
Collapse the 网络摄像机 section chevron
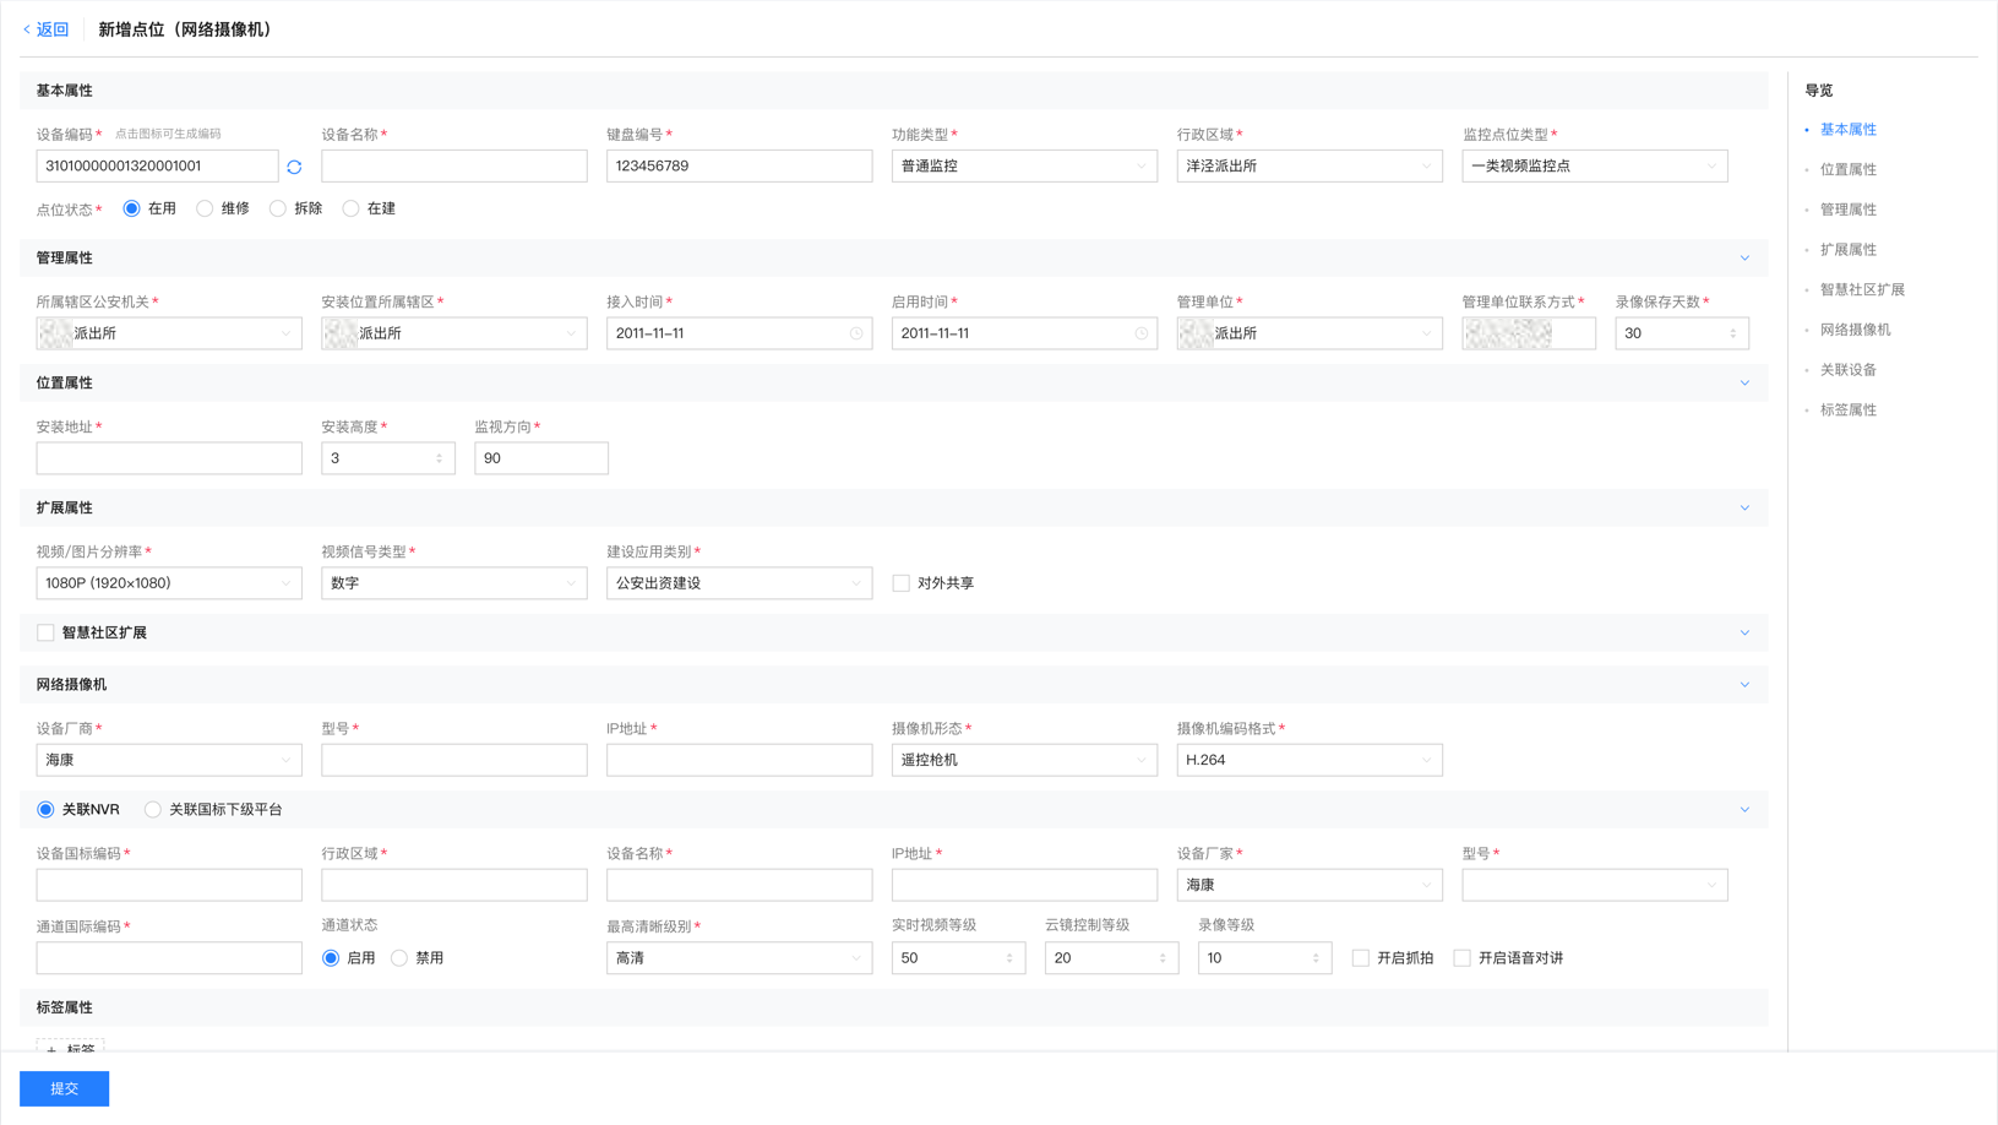click(1744, 685)
